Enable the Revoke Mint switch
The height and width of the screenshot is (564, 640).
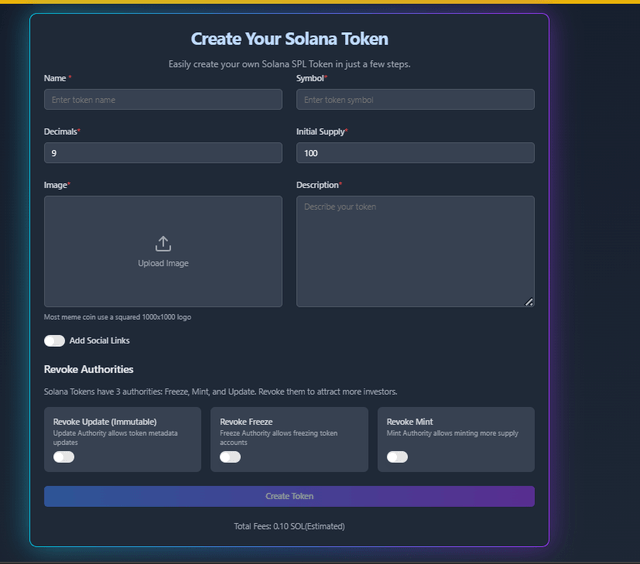pyautogui.click(x=397, y=457)
